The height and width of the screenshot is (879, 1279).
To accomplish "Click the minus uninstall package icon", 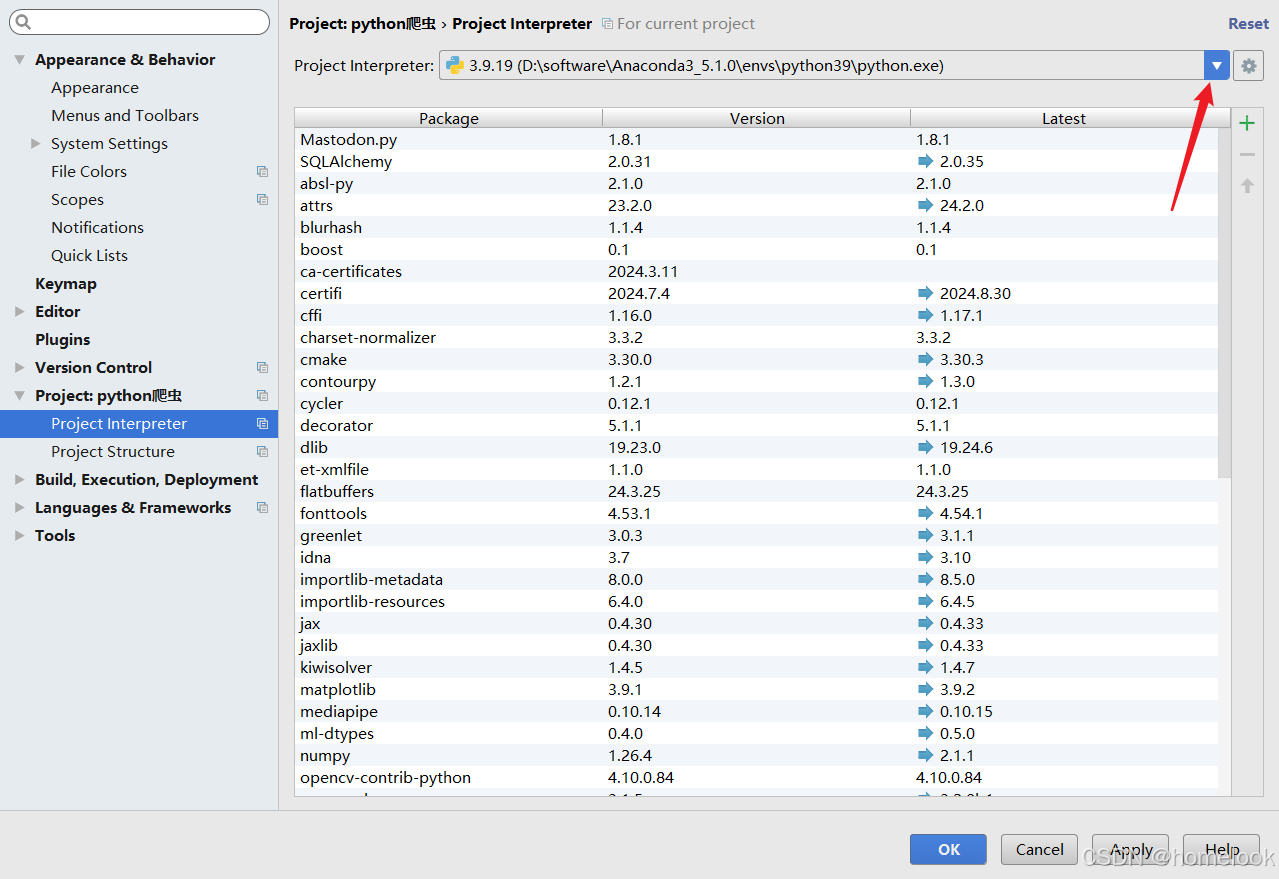I will [x=1247, y=155].
